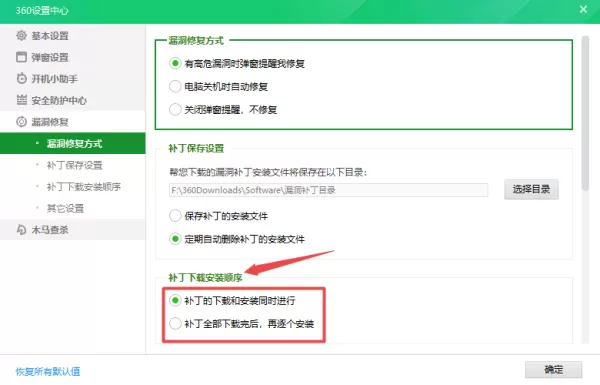Click the 补丁下载安装顺序 section heading
600x385 pixels.
click(205, 277)
